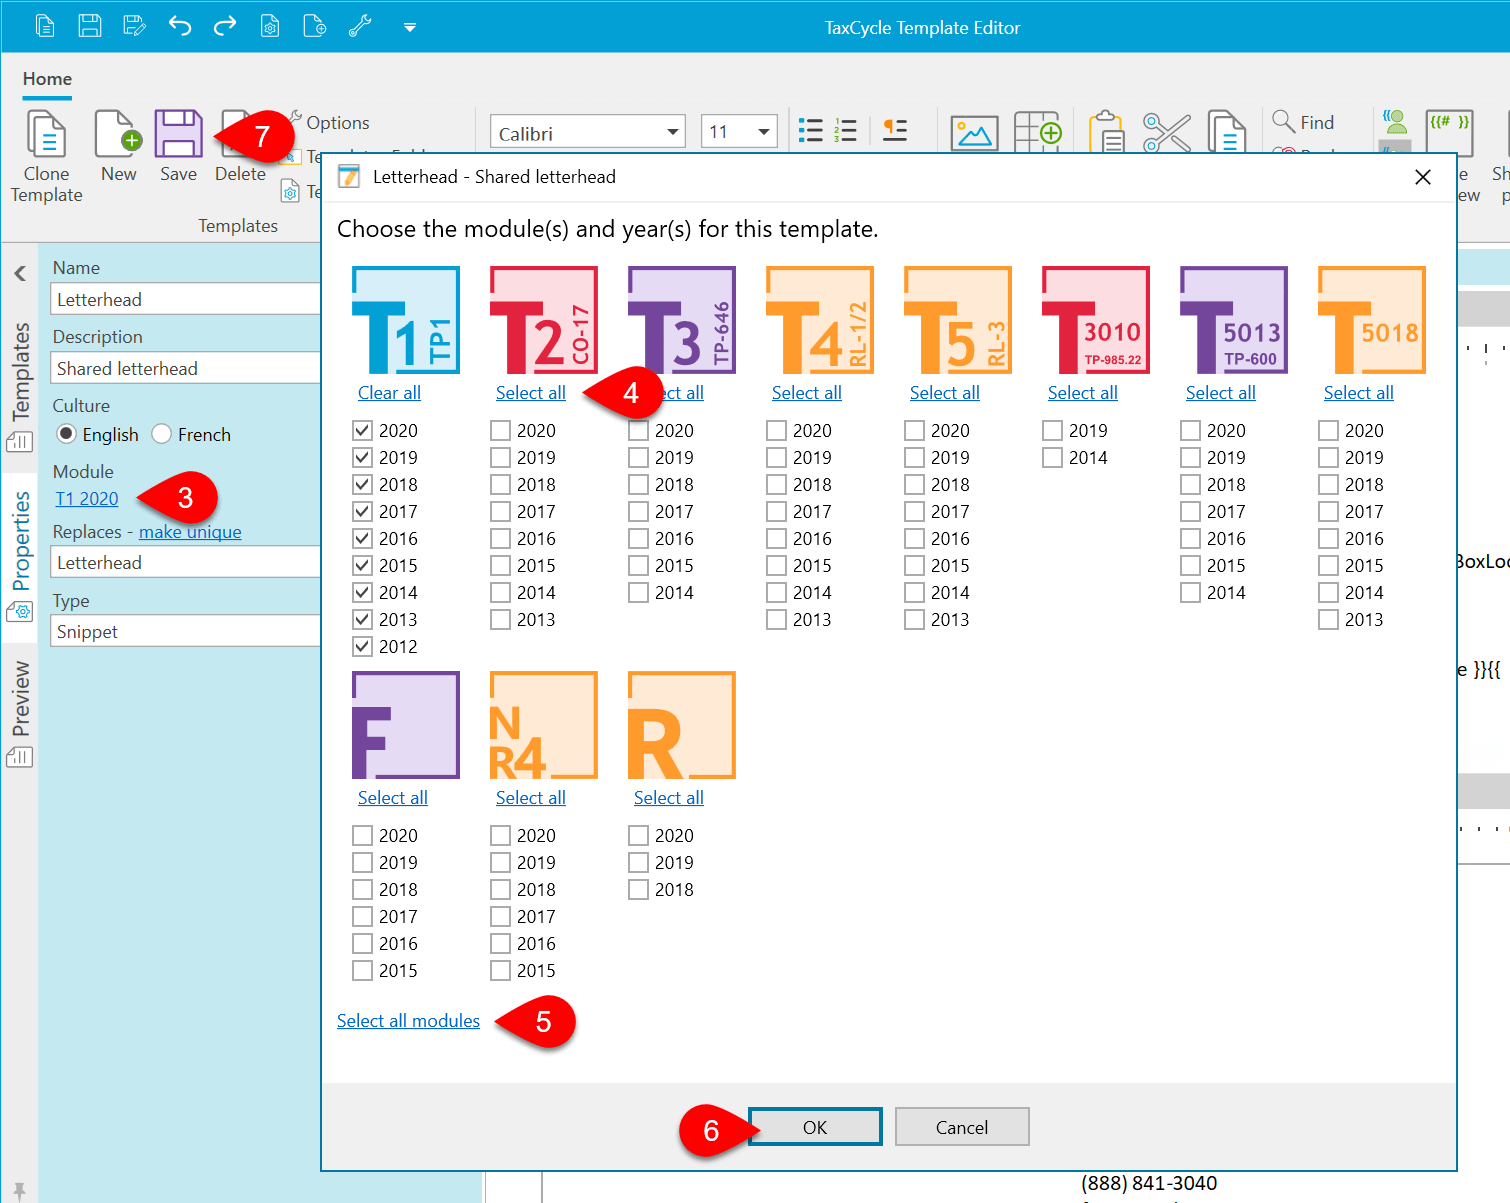
Task: Switch to the Properties side tab
Action: (x=20, y=555)
